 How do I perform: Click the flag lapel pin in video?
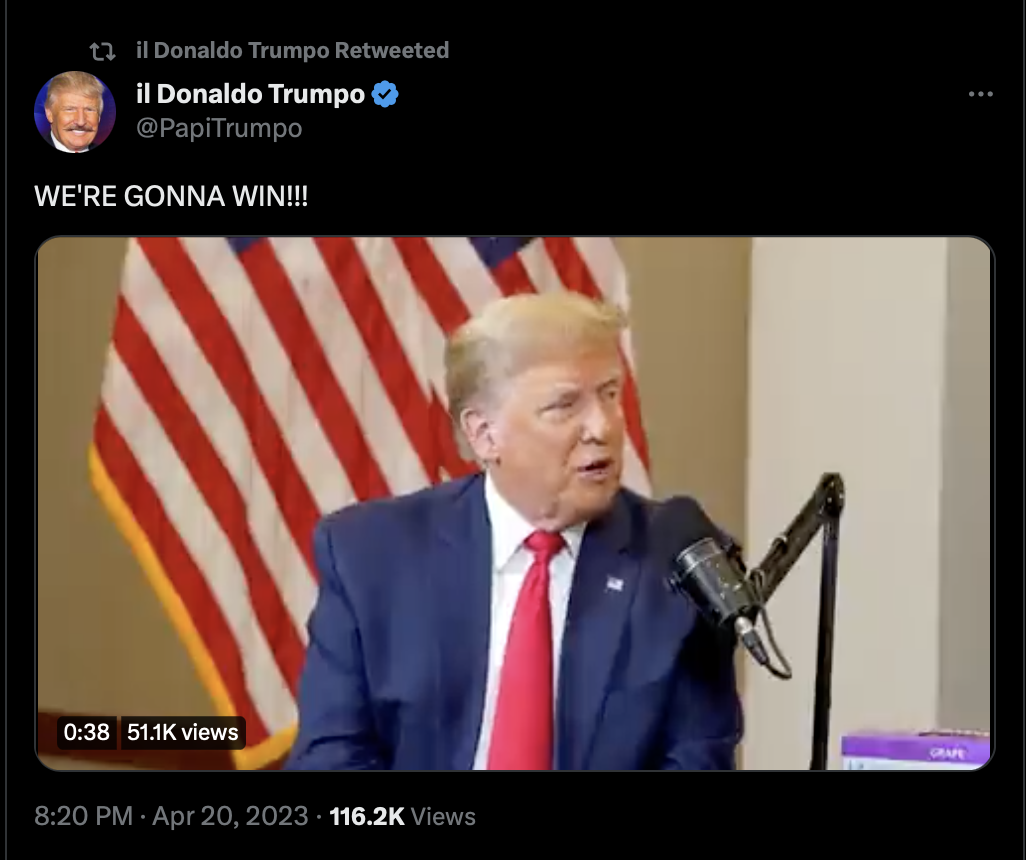pos(614,582)
